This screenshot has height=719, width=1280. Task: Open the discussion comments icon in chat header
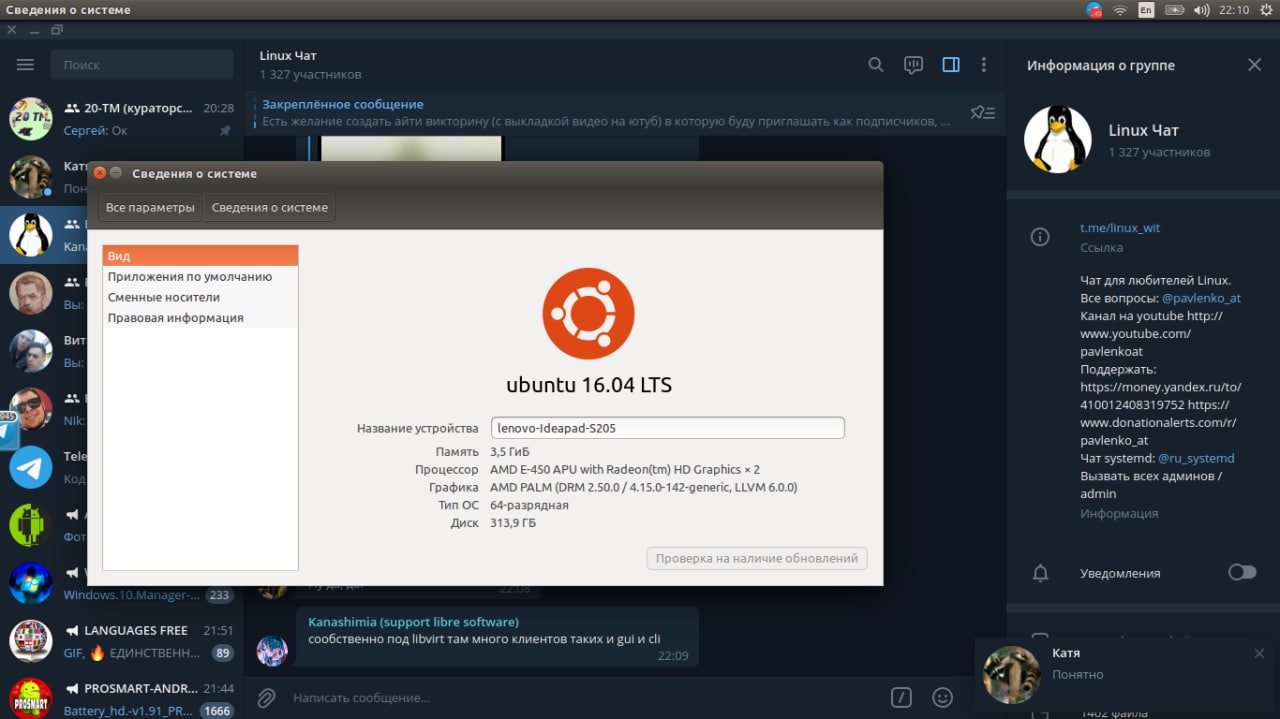coord(913,65)
